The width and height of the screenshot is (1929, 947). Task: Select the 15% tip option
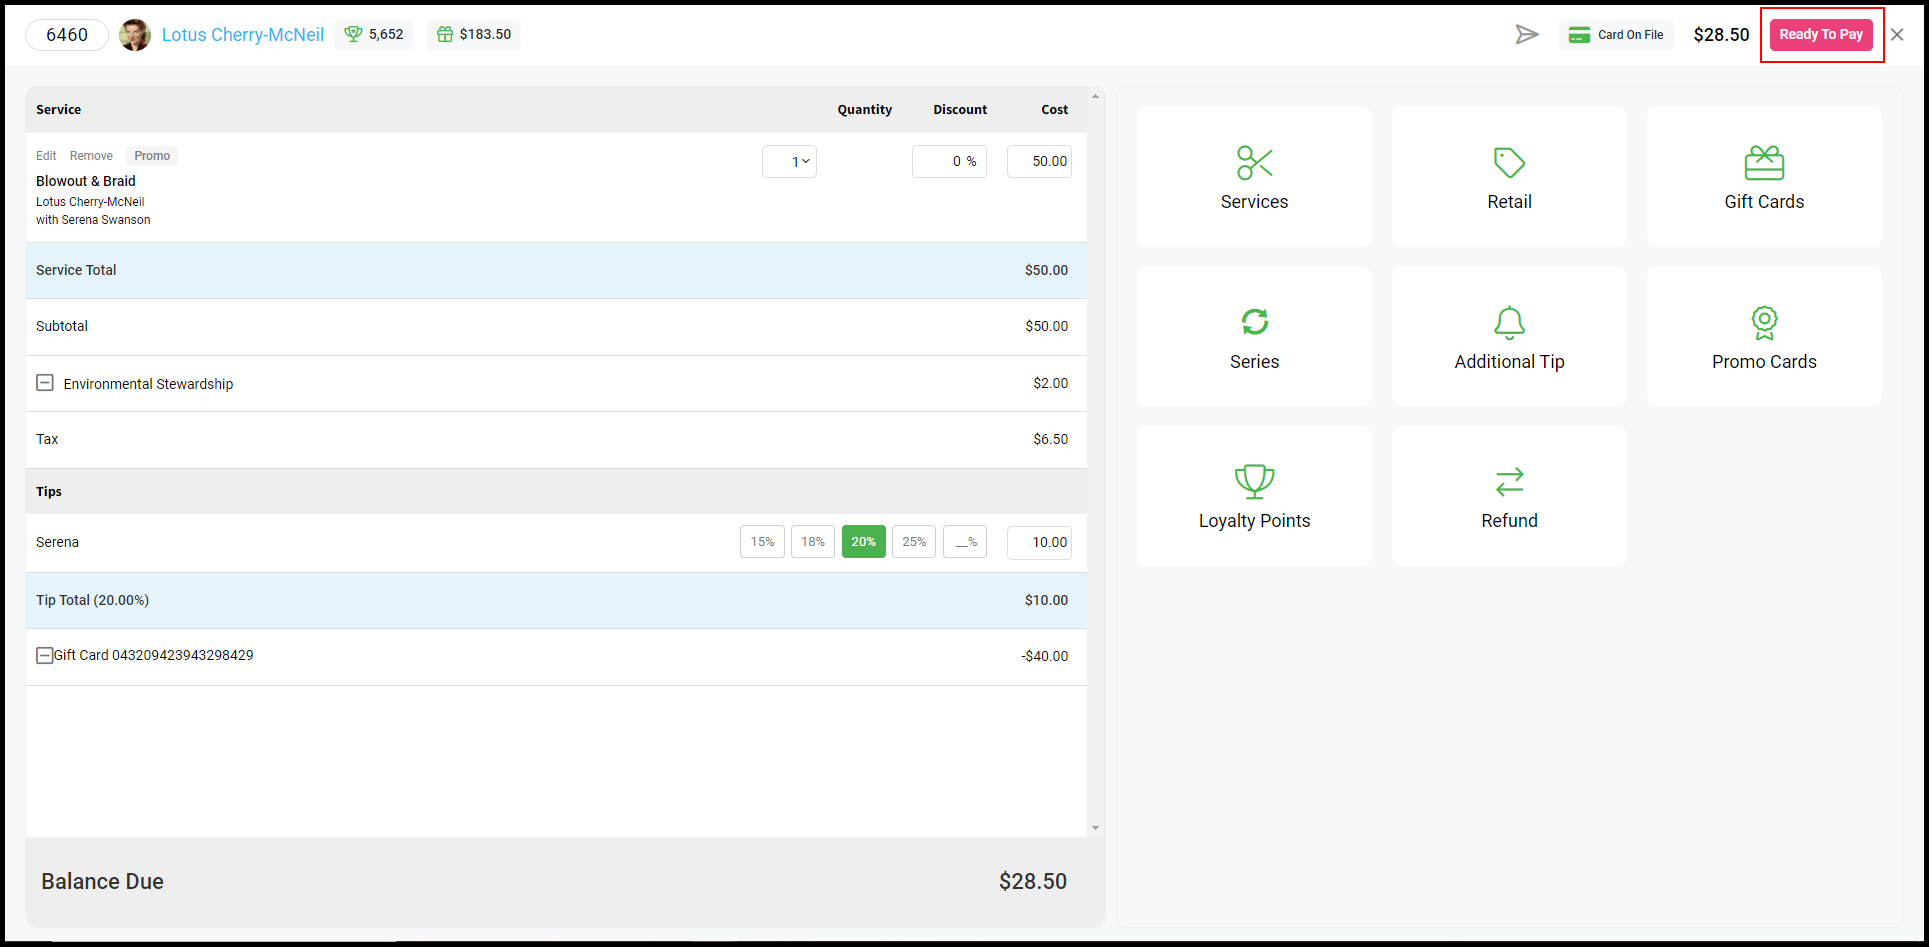762,542
